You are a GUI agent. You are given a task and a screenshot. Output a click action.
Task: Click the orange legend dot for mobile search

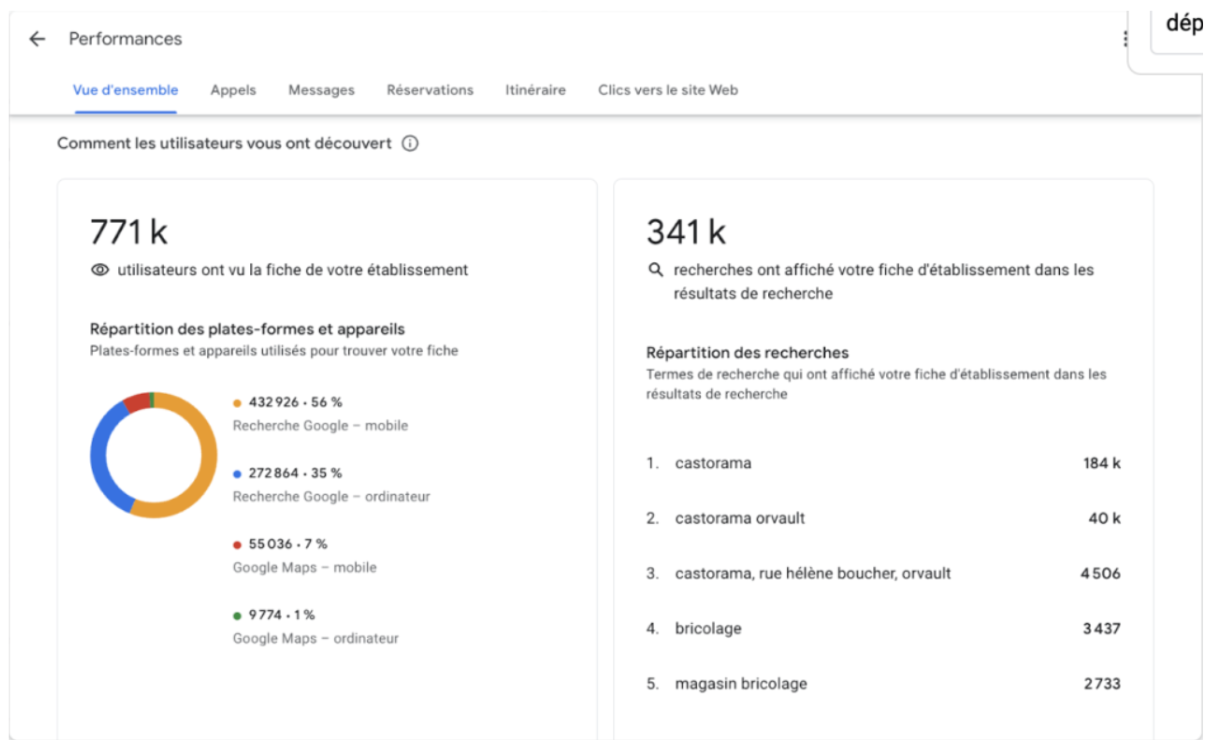(x=237, y=403)
